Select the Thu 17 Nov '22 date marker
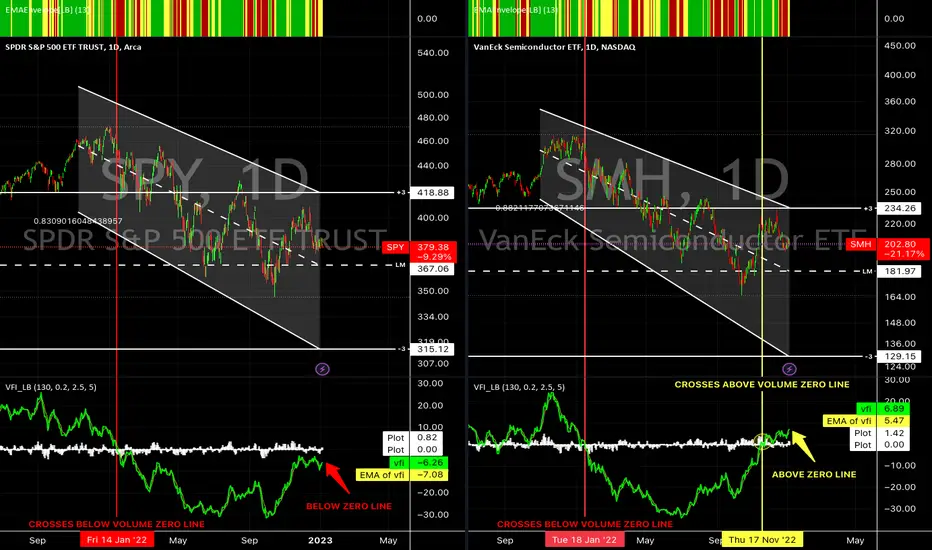Image resolution: width=932 pixels, height=550 pixels. coord(762,540)
